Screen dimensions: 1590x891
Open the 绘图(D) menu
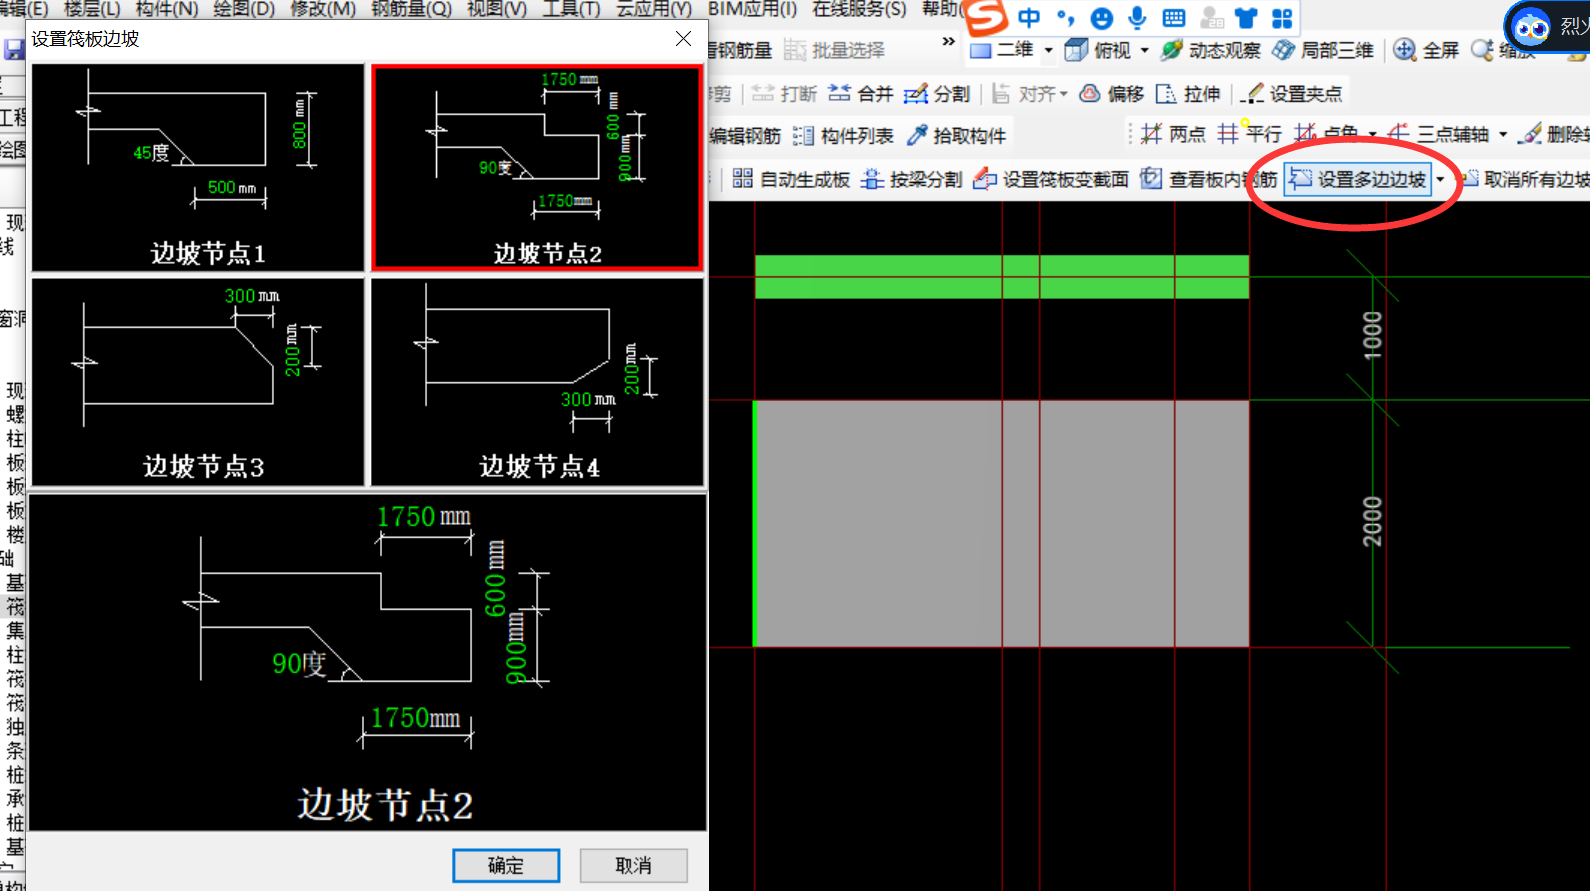click(x=244, y=9)
